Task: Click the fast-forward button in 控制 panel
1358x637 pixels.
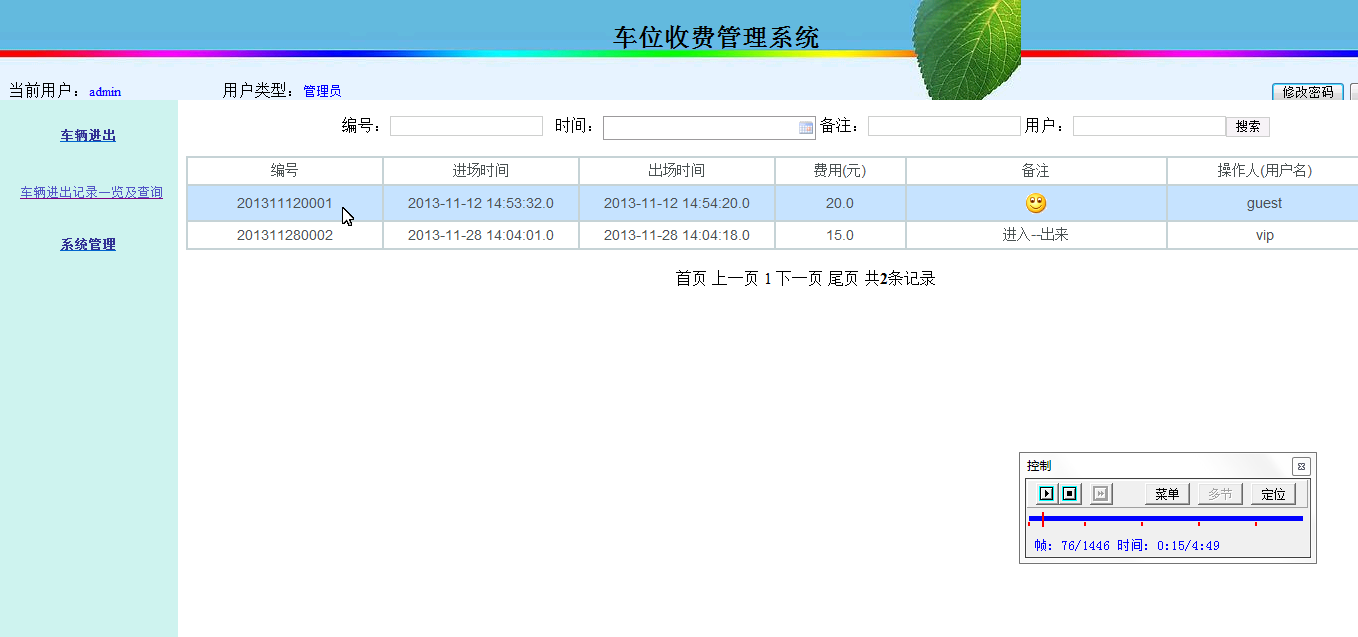Action: point(1101,494)
